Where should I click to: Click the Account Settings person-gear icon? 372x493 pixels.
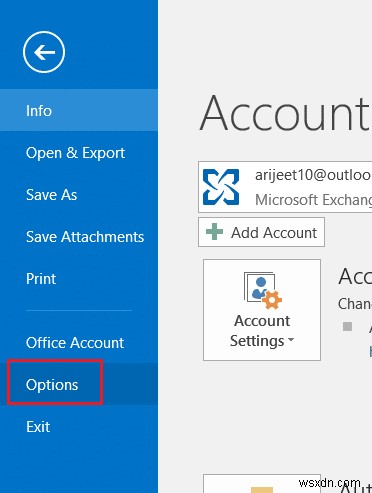[263, 291]
